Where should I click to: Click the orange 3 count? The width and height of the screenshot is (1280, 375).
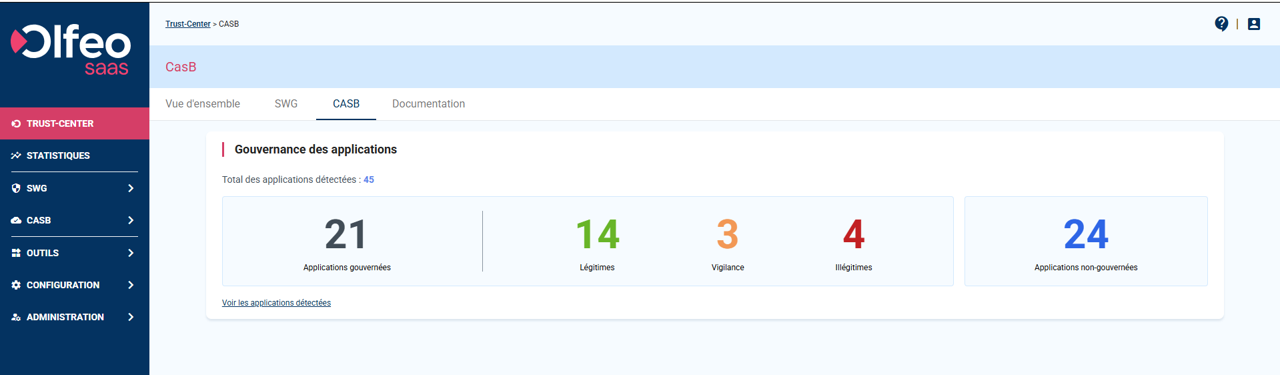tap(727, 234)
